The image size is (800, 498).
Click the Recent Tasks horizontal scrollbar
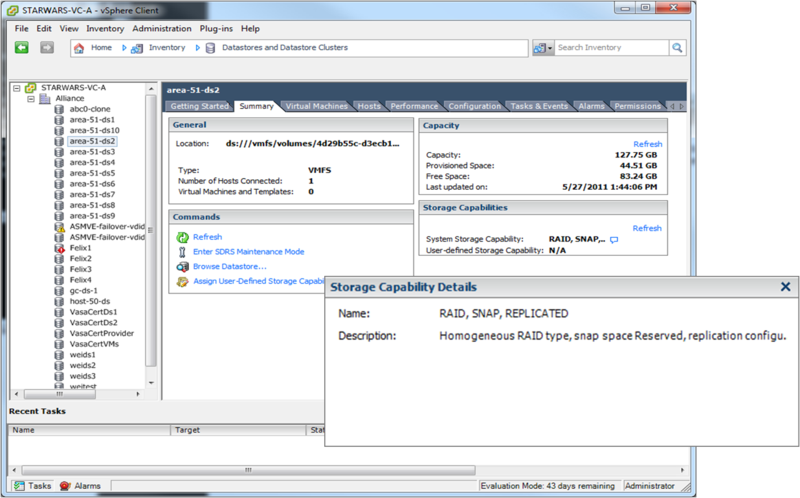pos(248,470)
